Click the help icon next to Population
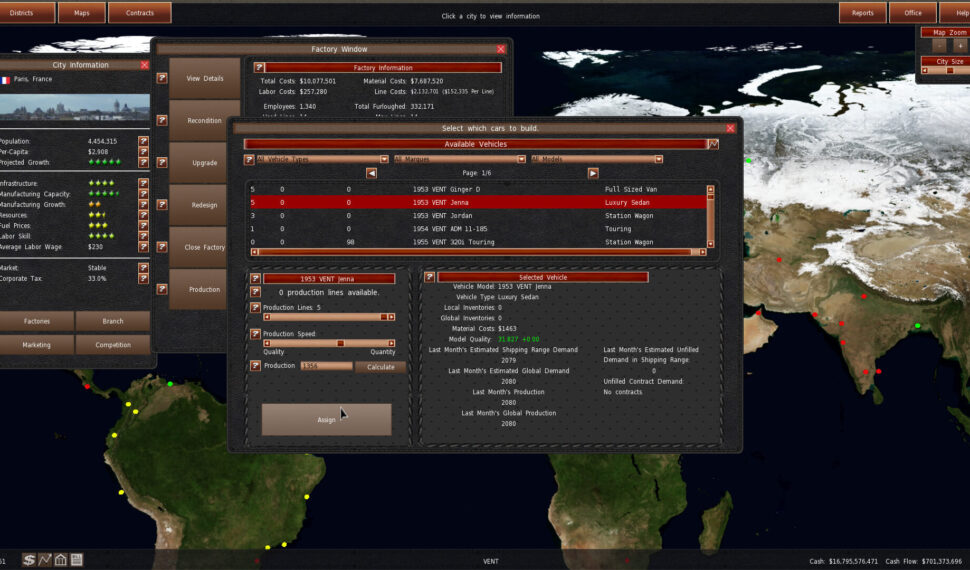The image size is (970, 570). pos(143,141)
